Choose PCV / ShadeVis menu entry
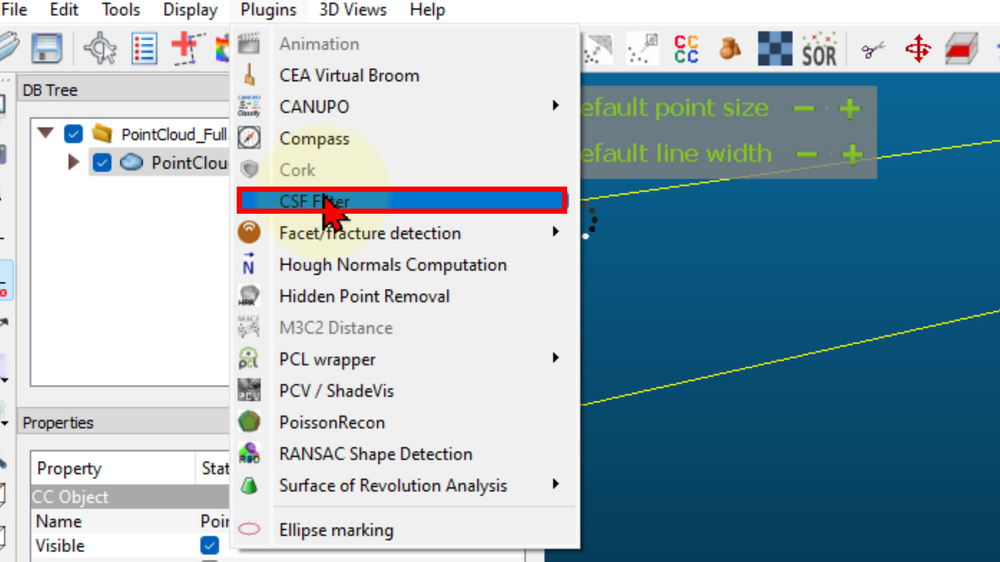1000x562 pixels. (336, 391)
